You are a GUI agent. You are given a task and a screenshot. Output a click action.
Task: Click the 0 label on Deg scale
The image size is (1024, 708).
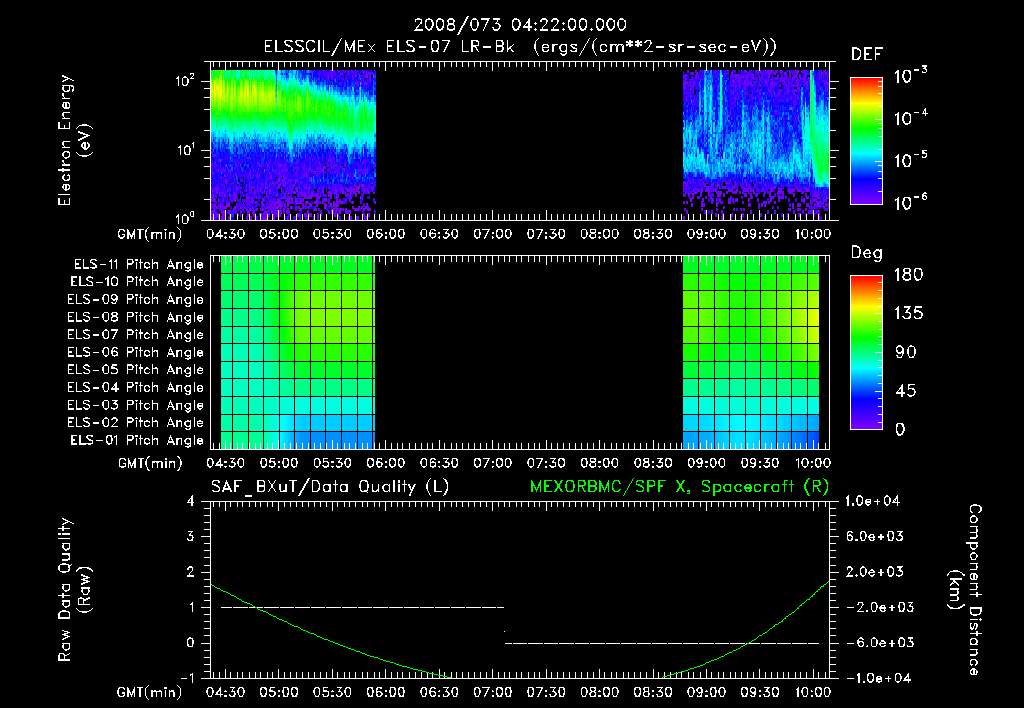pos(900,429)
